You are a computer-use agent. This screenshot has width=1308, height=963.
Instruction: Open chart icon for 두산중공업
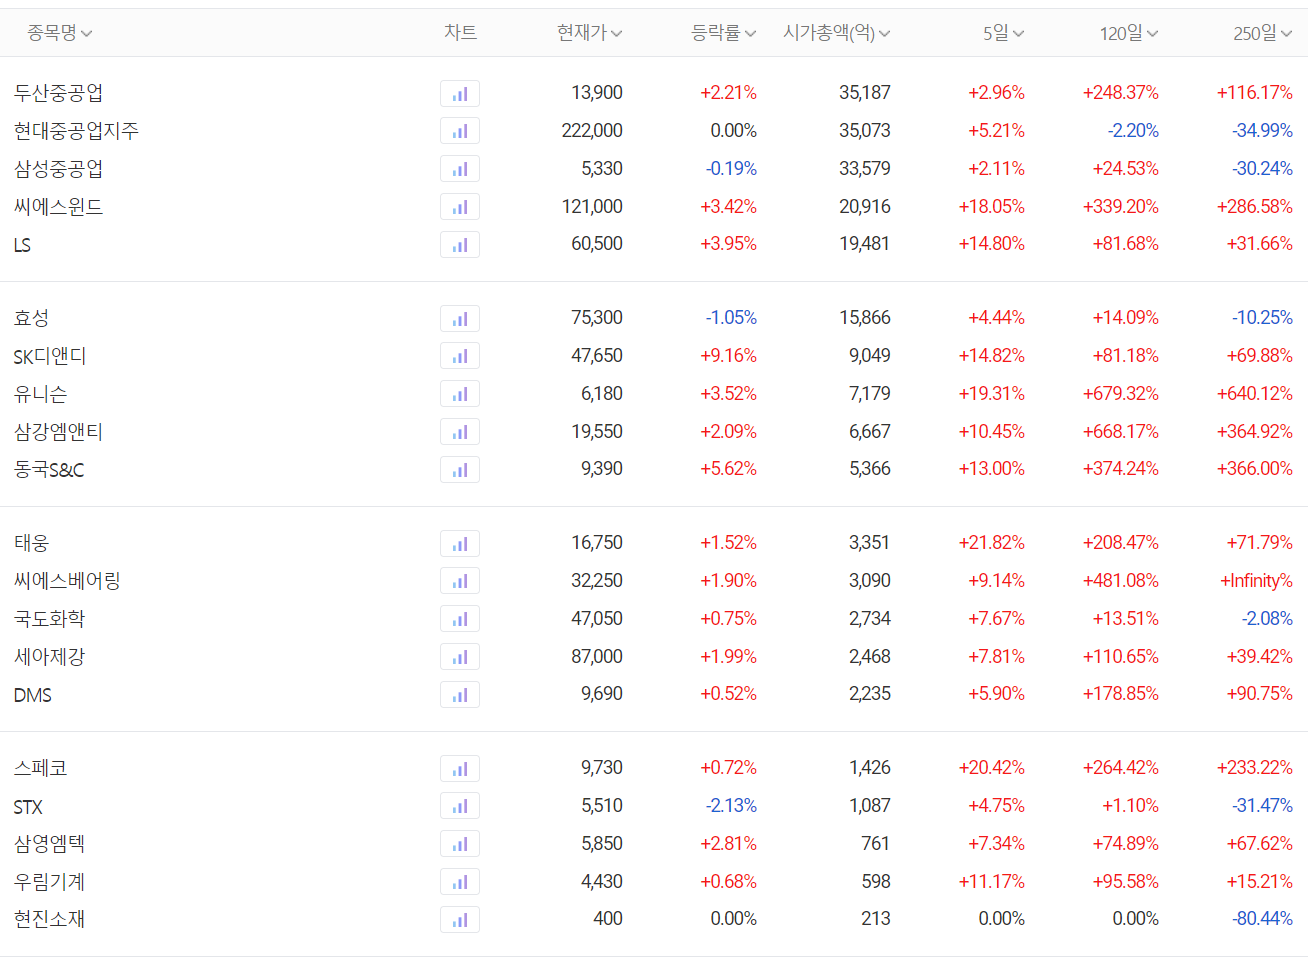[x=460, y=94]
